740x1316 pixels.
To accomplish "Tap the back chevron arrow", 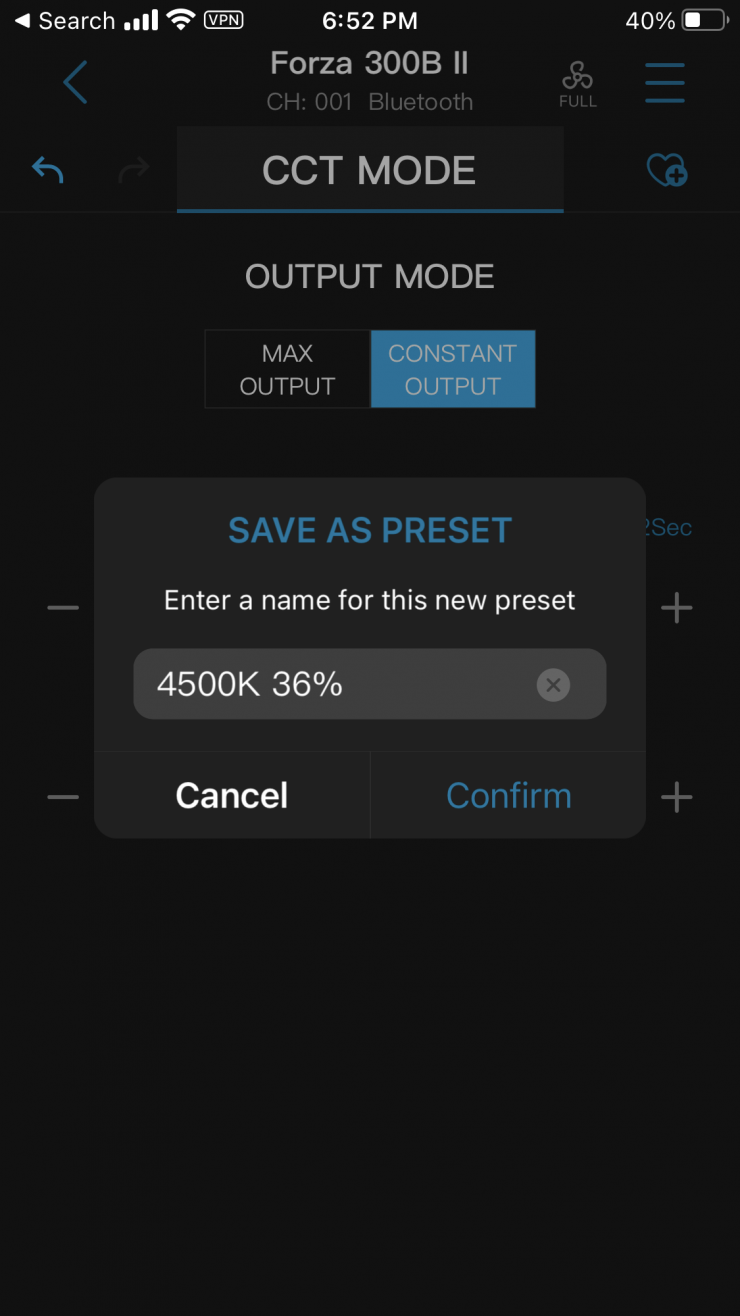I will tap(76, 82).
